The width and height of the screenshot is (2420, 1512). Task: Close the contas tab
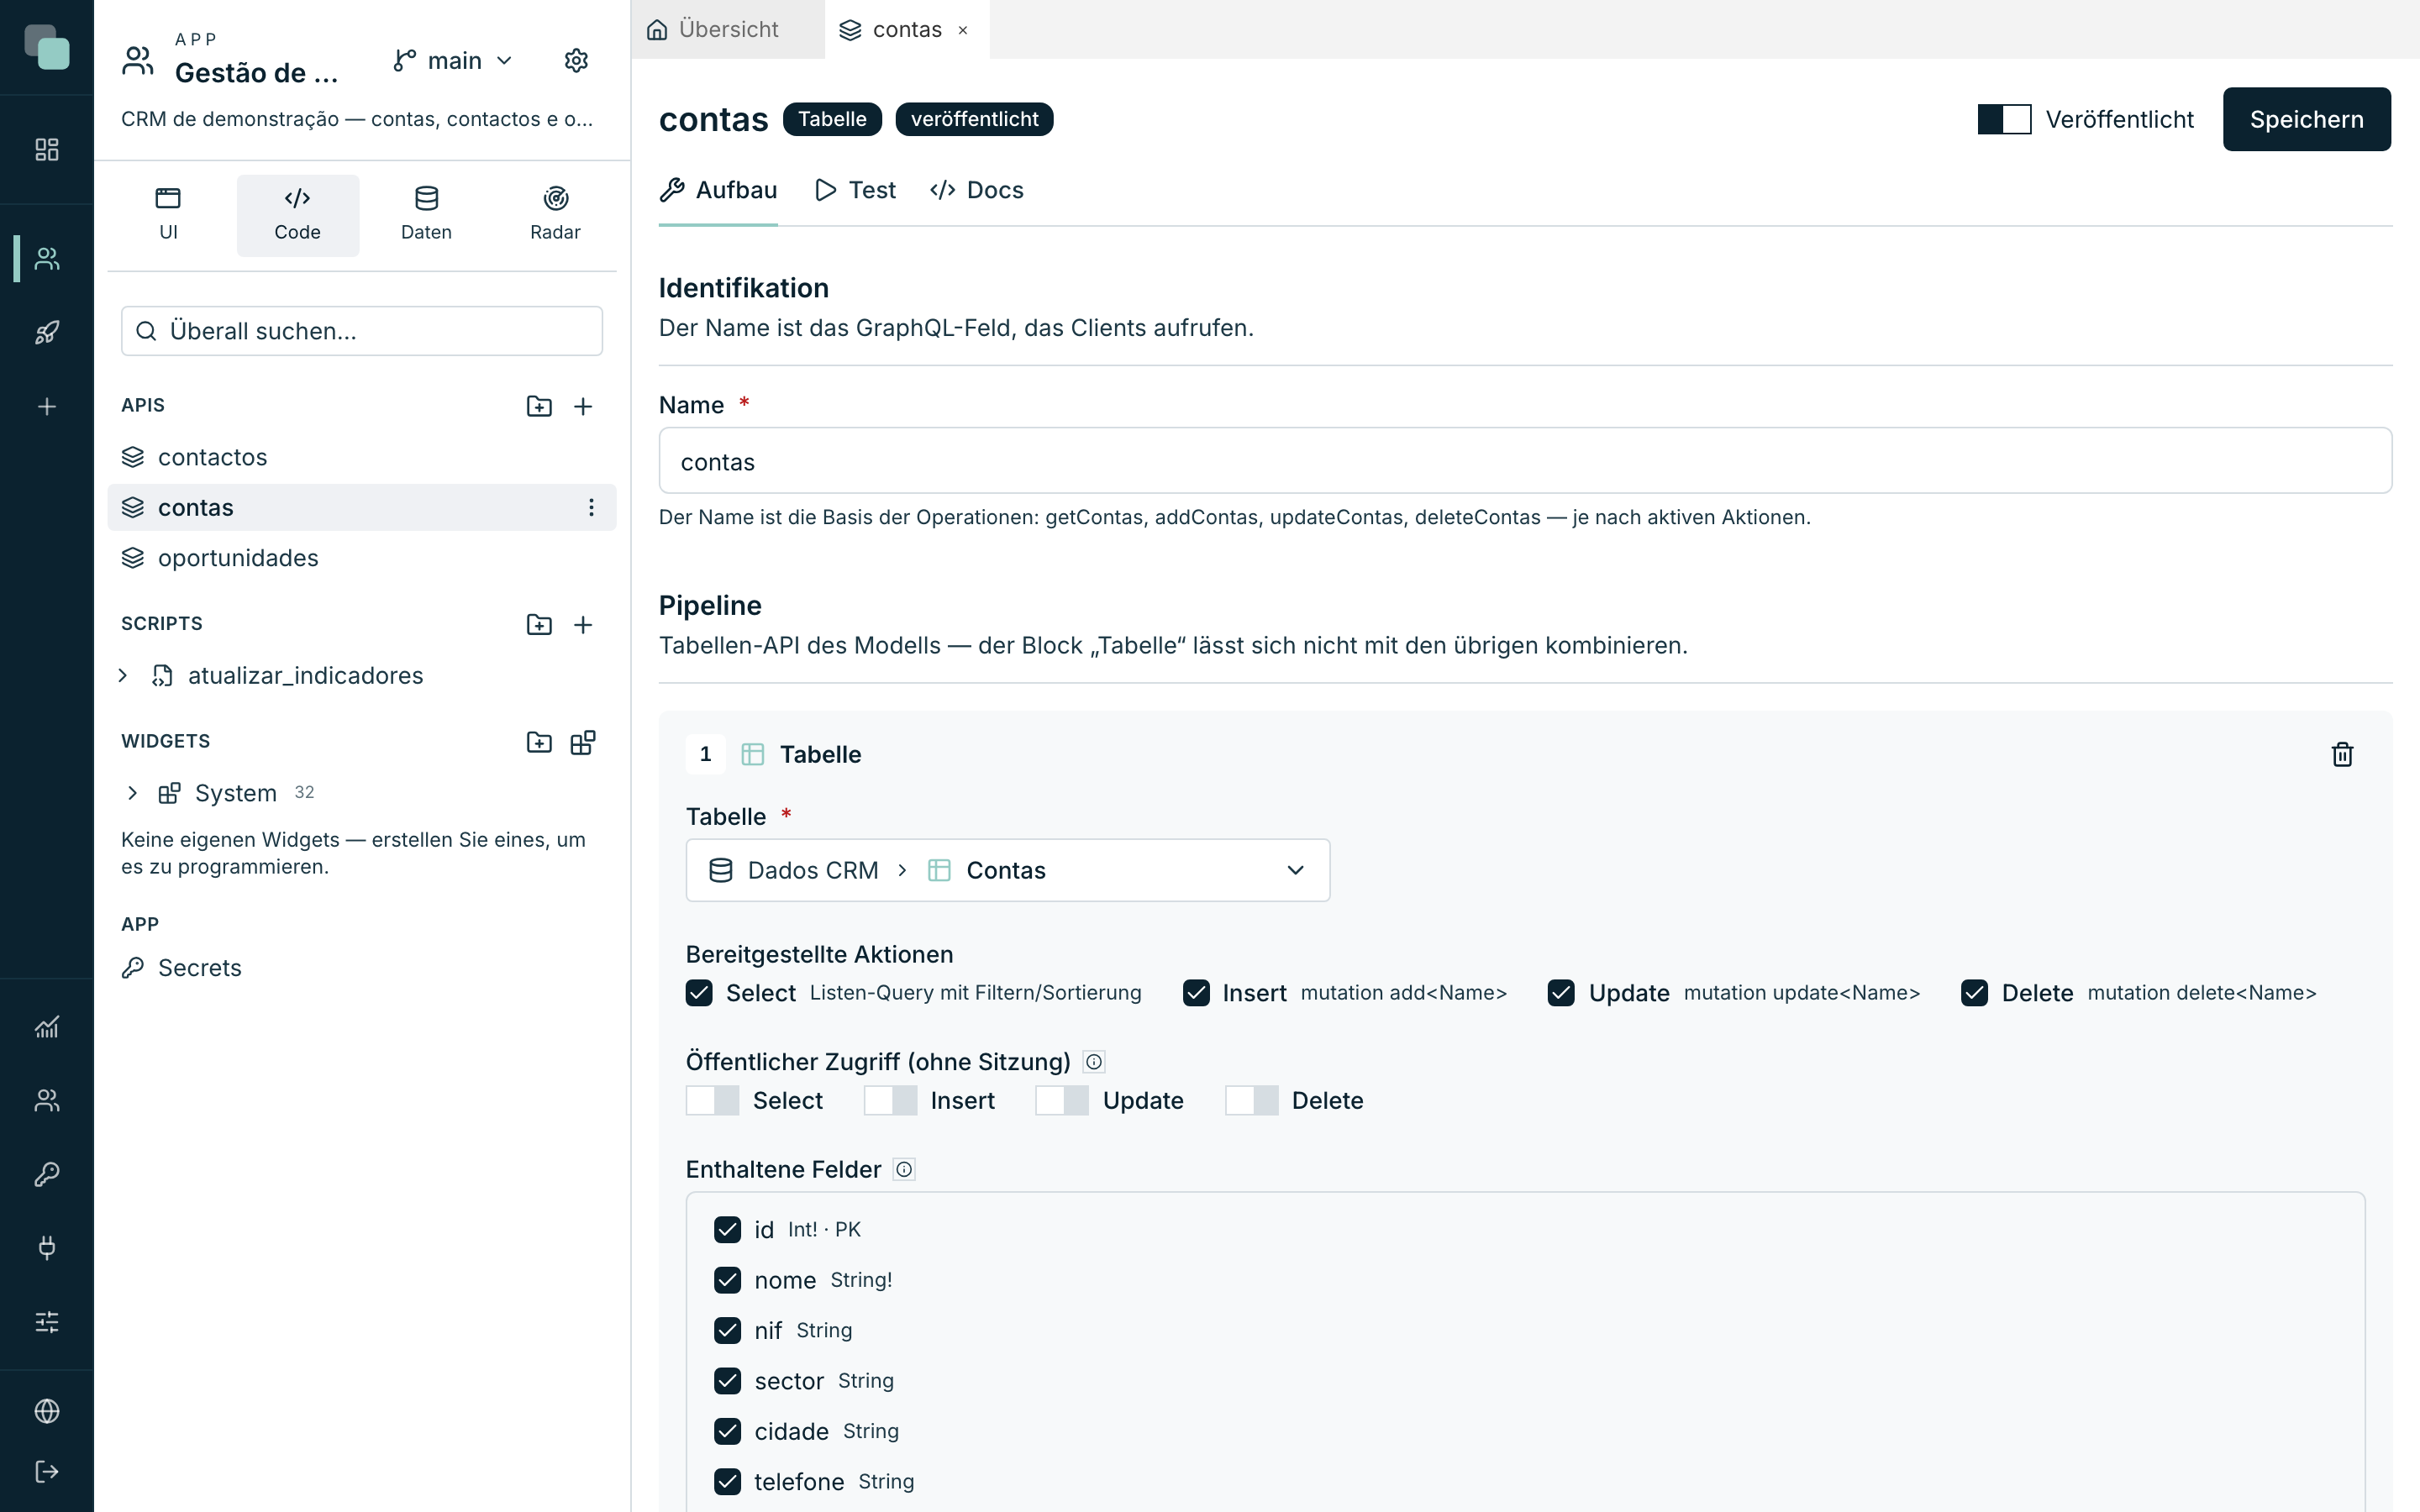[963, 30]
